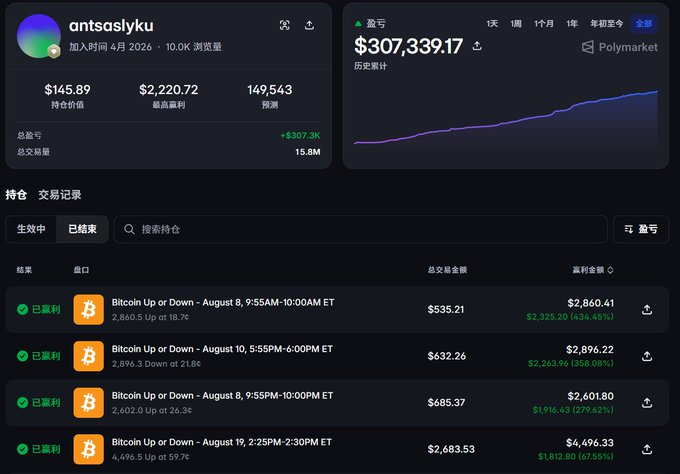This screenshot has width=680, height=474.
Task: Share the $307,339.17 profit figure
Action: tap(477, 46)
